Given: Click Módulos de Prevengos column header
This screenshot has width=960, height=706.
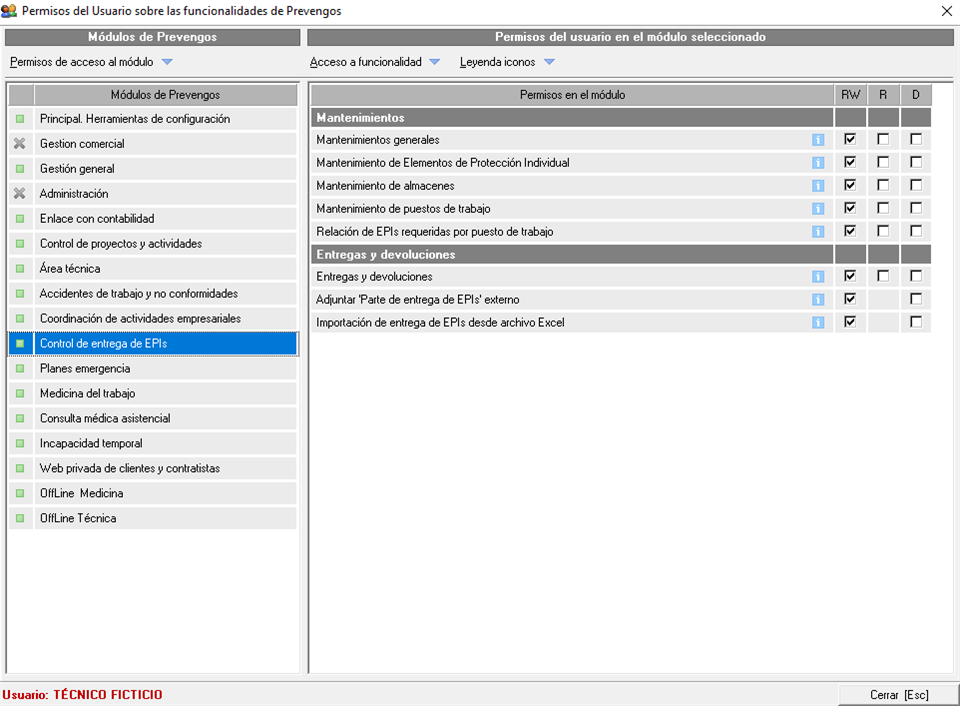Looking at the screenshot, I should point(165,95).
